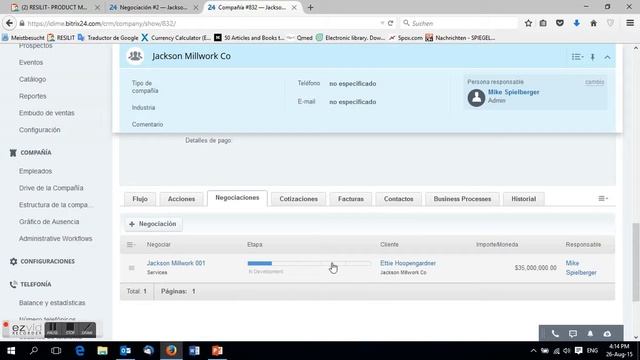Open Mike Spielberger link in Responsable column
This screenshot has width=640, height=360.
tap(581, 268)
